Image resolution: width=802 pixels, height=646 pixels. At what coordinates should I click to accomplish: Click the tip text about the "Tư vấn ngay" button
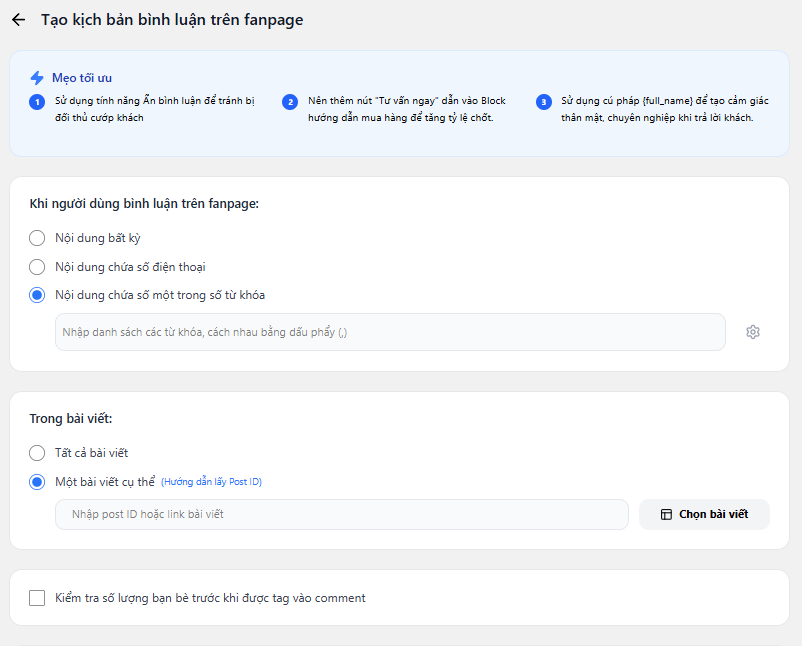(407, 109)
